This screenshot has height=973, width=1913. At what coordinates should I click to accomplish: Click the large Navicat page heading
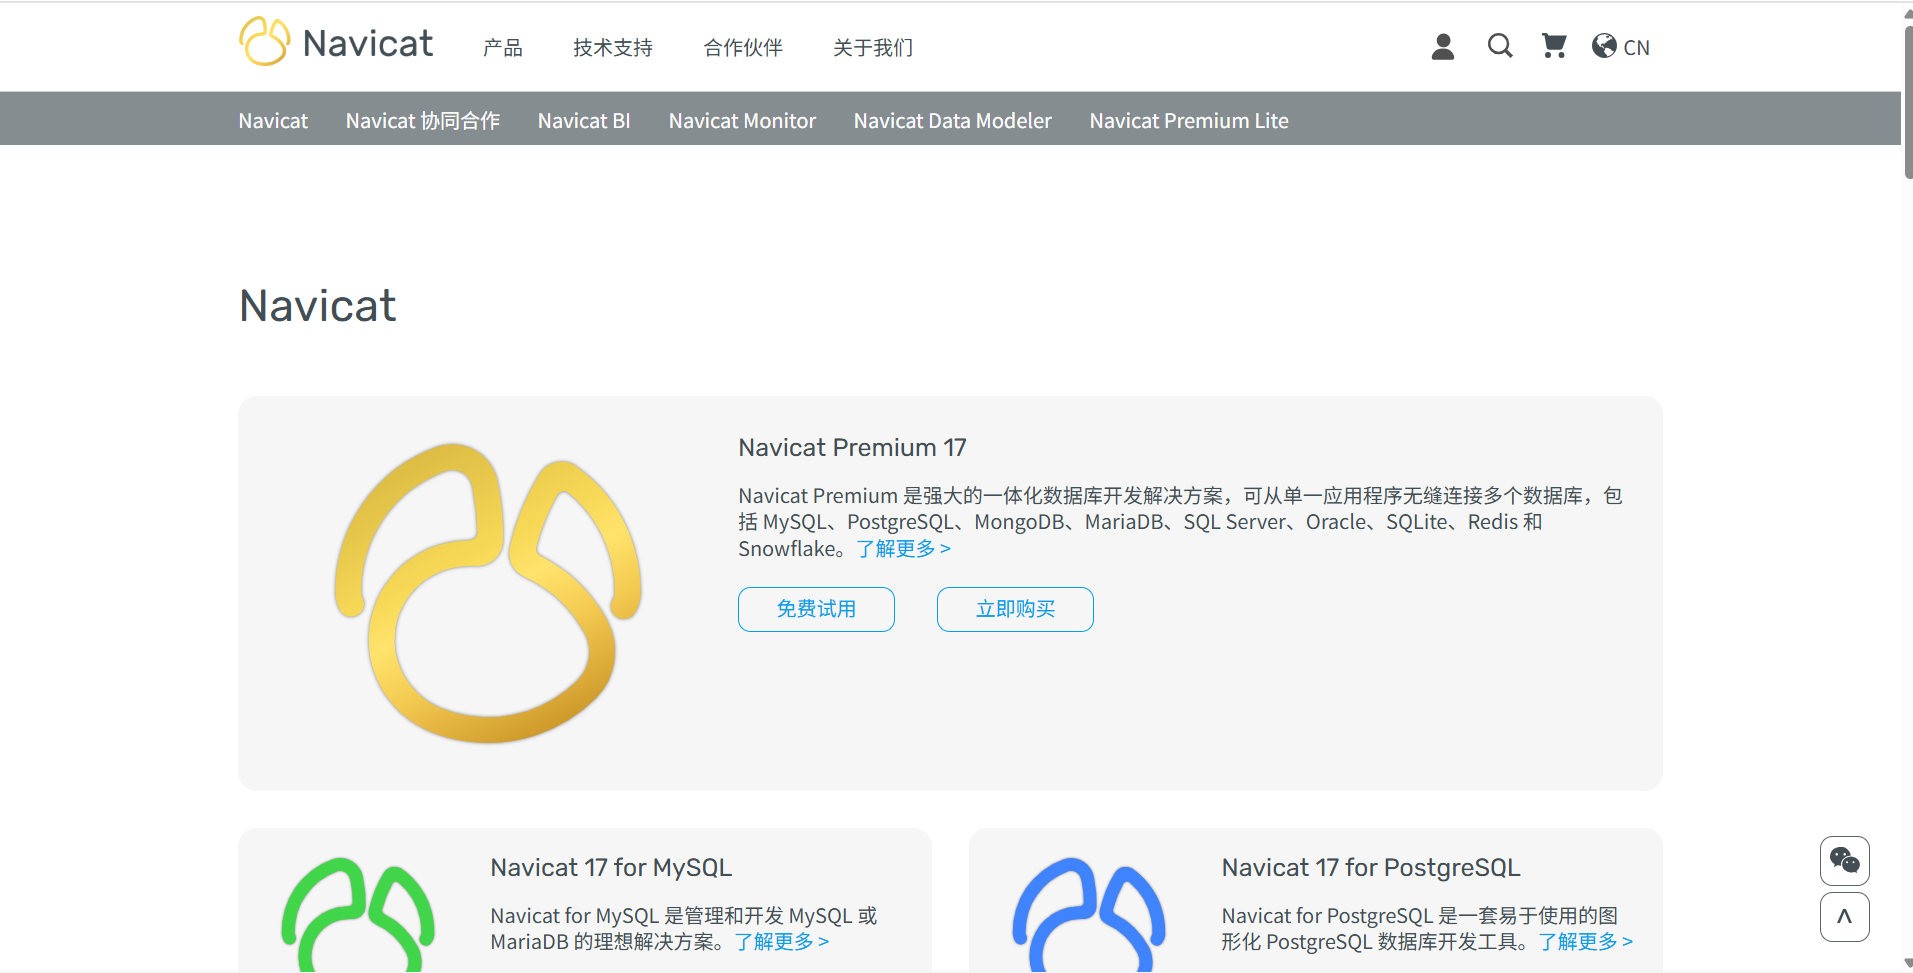coord(318,306)
